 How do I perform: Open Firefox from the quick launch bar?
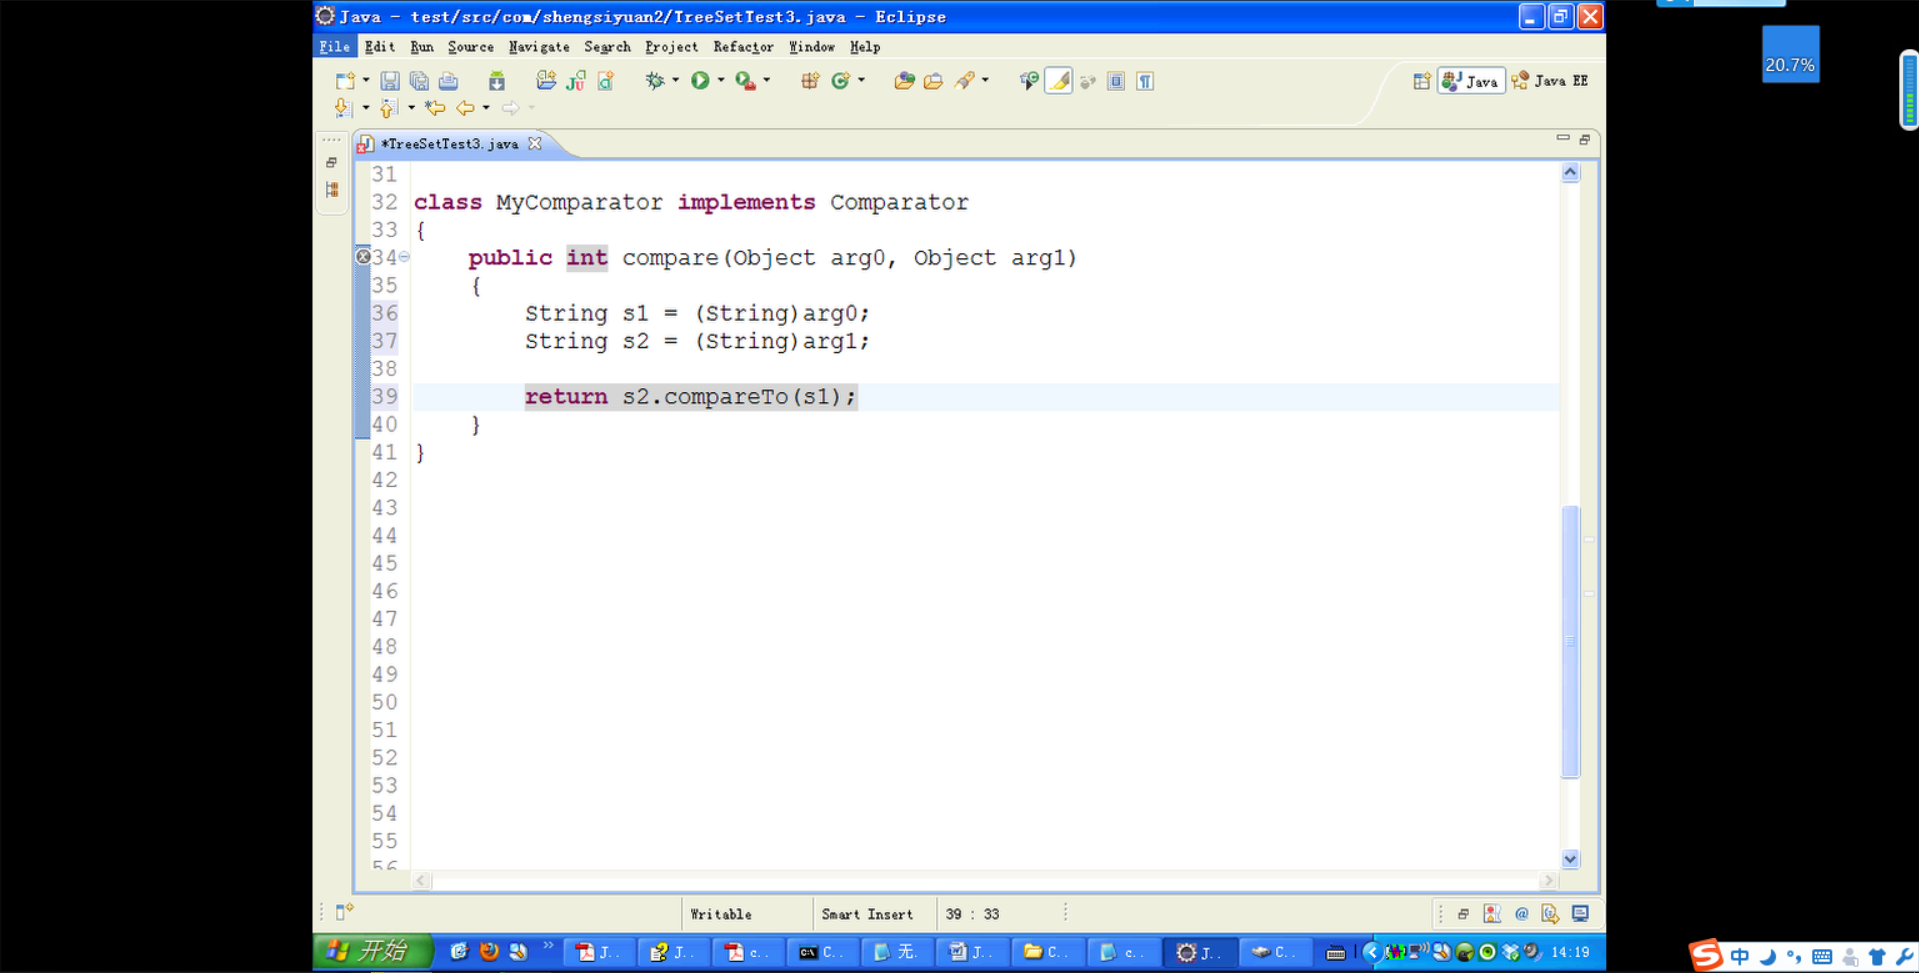[489, 952]
